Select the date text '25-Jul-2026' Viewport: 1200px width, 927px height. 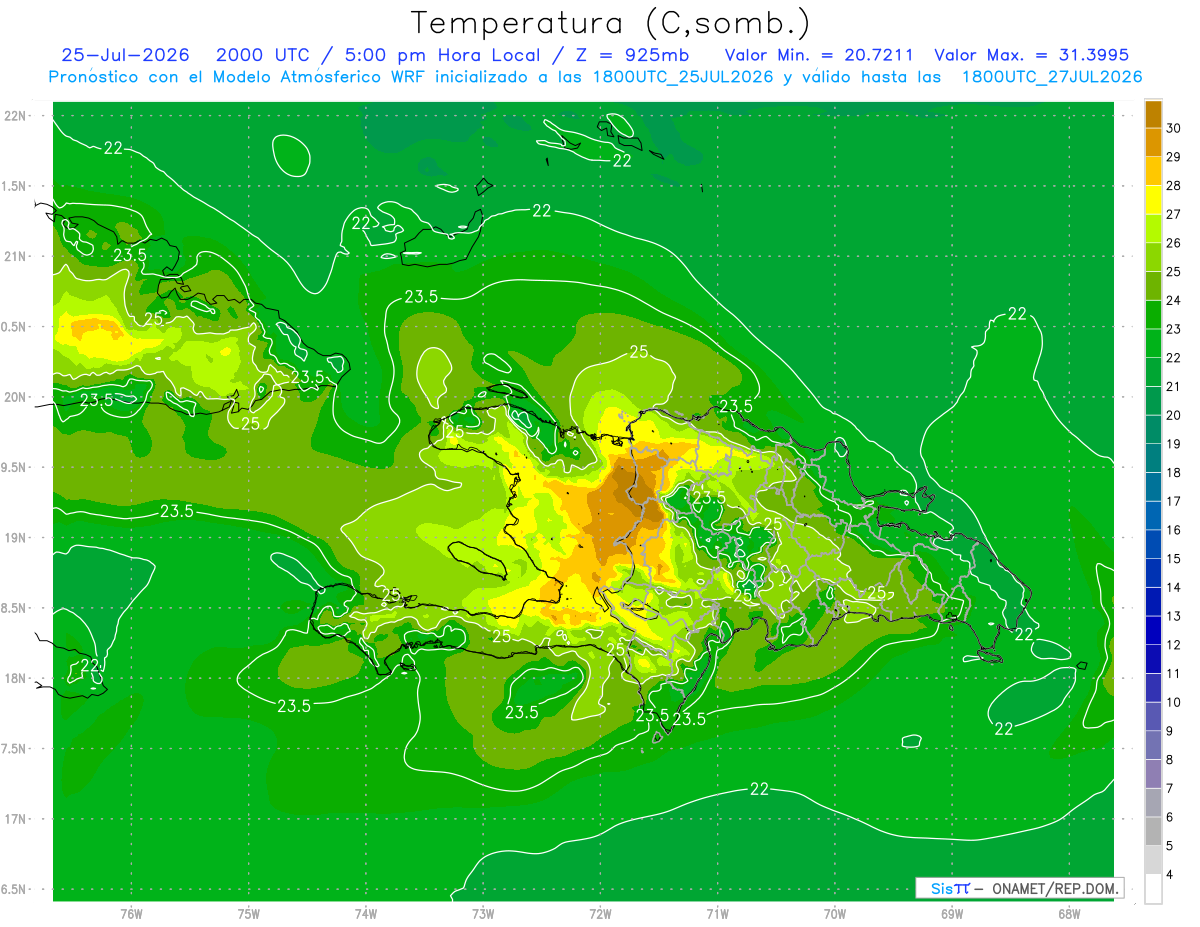point(125,55)
